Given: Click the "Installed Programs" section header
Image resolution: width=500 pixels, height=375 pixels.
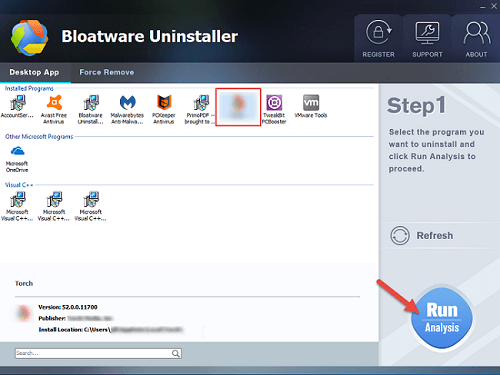Looking at the screenshot, I should click(29, 88).
